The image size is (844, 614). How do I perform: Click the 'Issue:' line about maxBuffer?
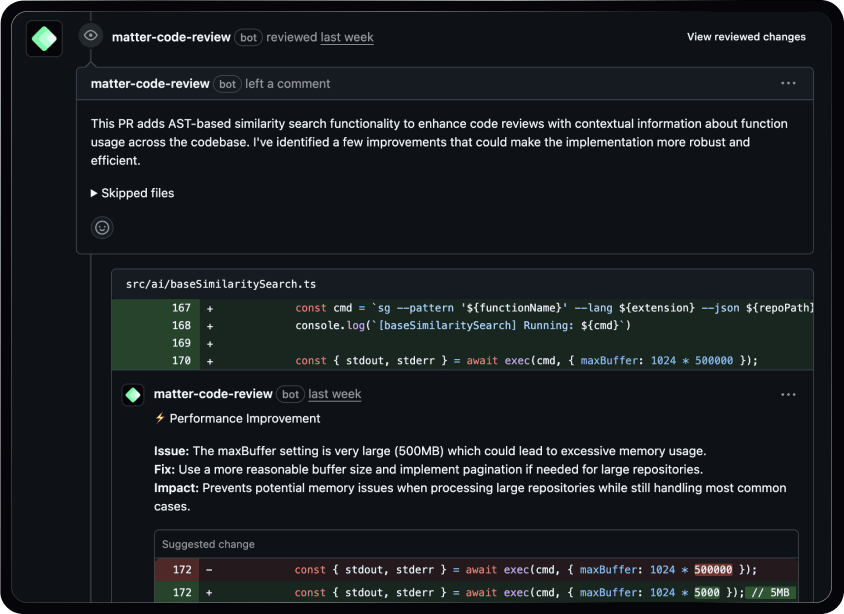(x=430, y=451)
